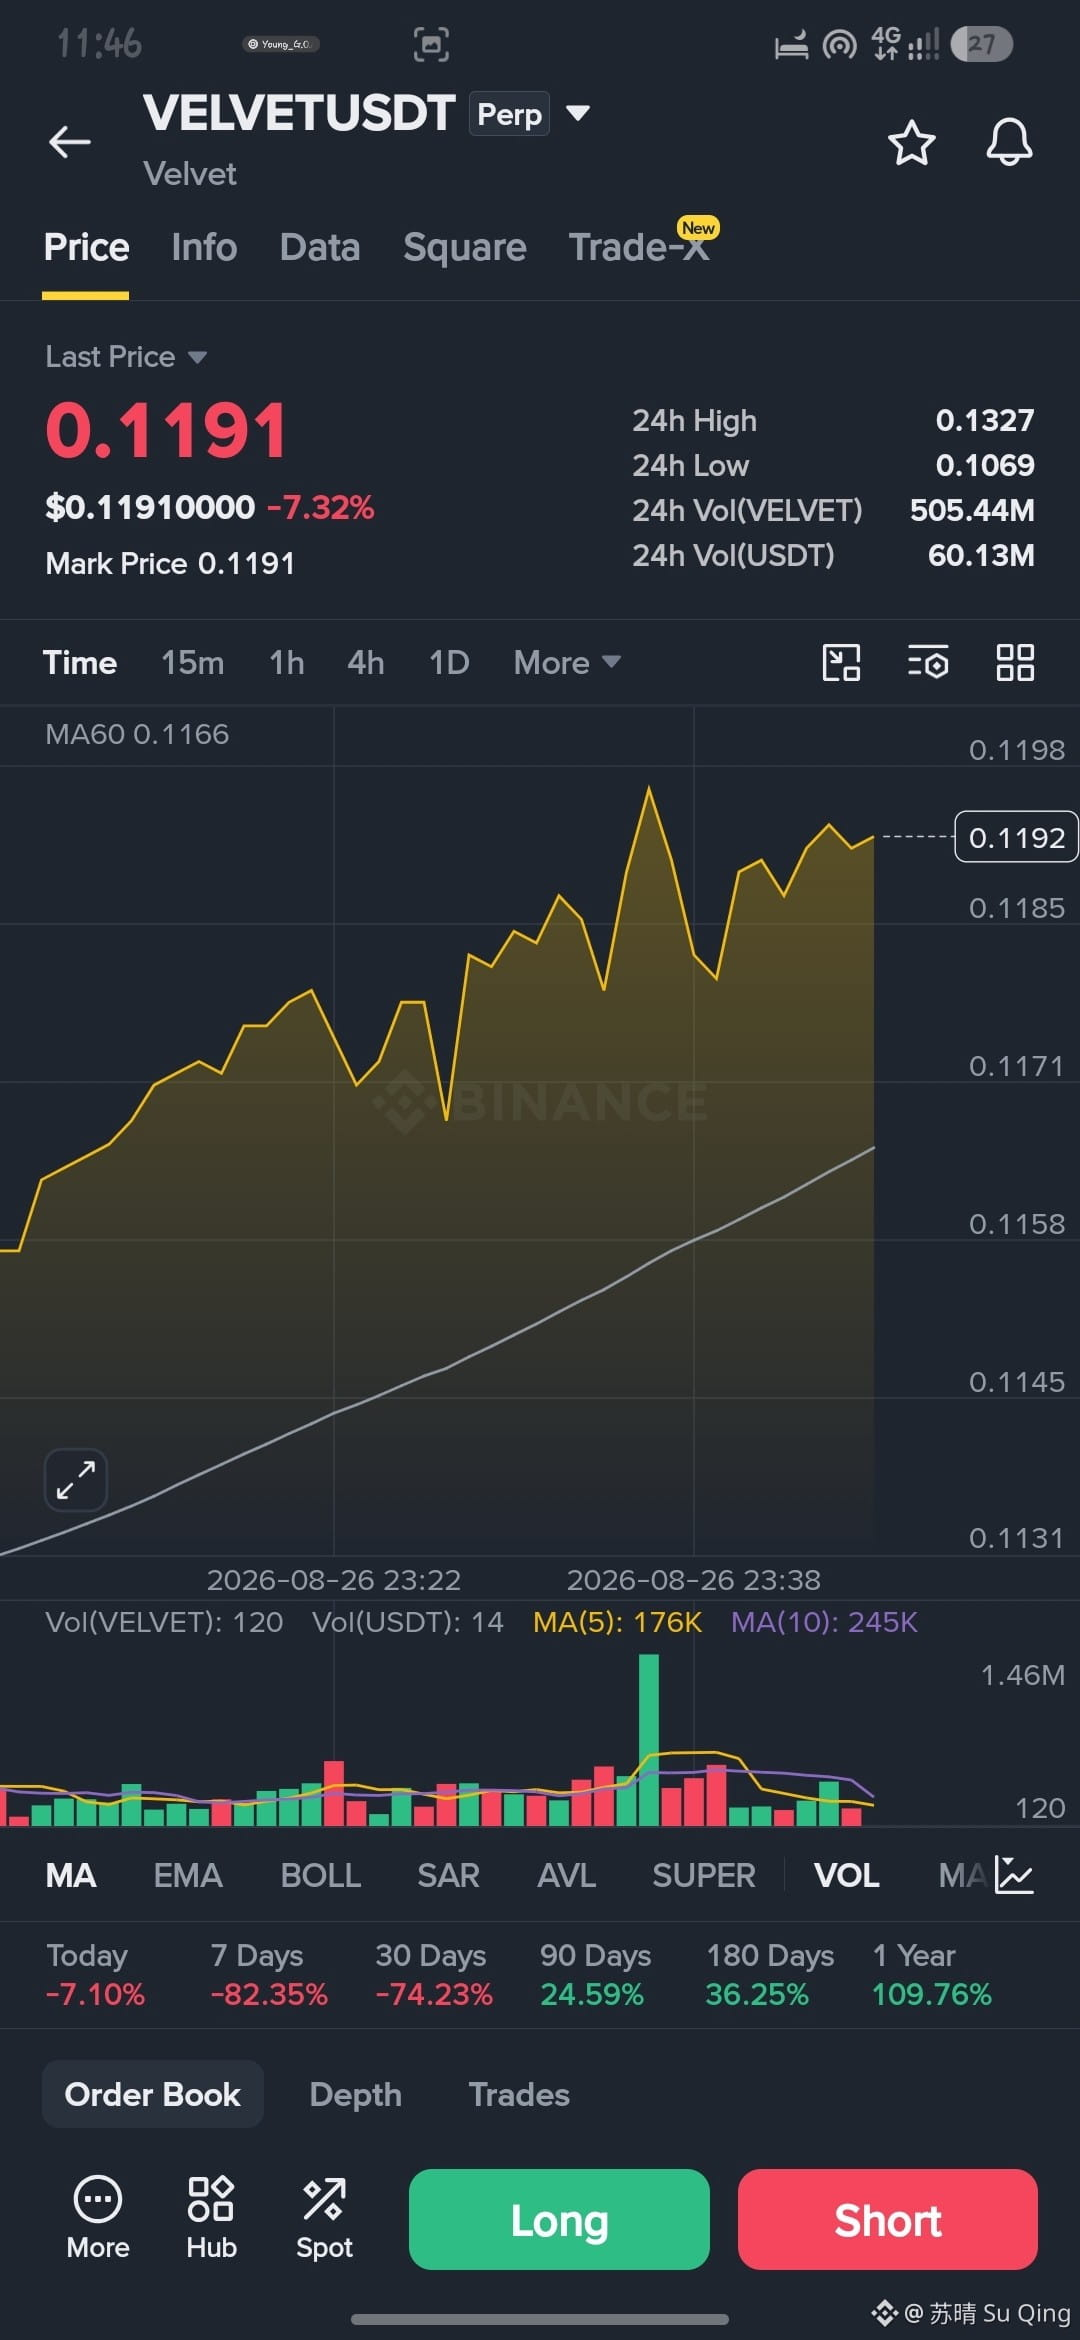Toggle the VOL sub-indicator

click(x=847, y=1875)
